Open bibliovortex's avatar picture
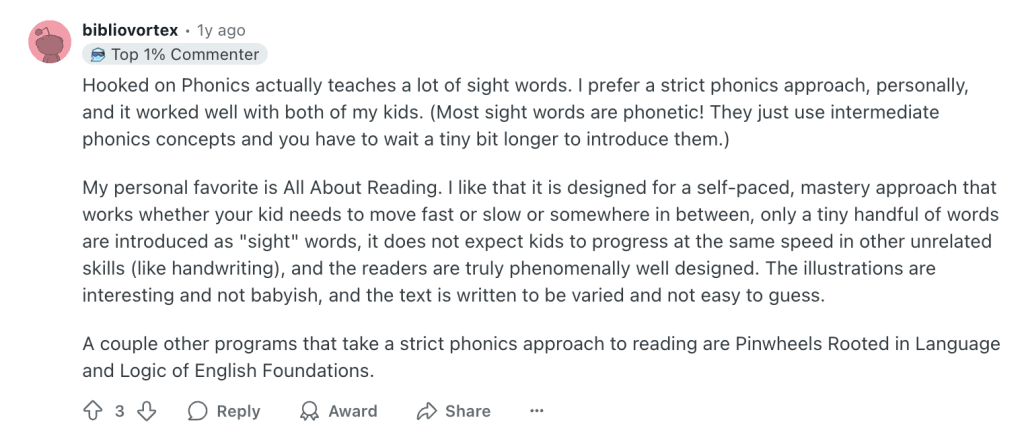Screen dimensions: 1024x447 coord(47,41)
